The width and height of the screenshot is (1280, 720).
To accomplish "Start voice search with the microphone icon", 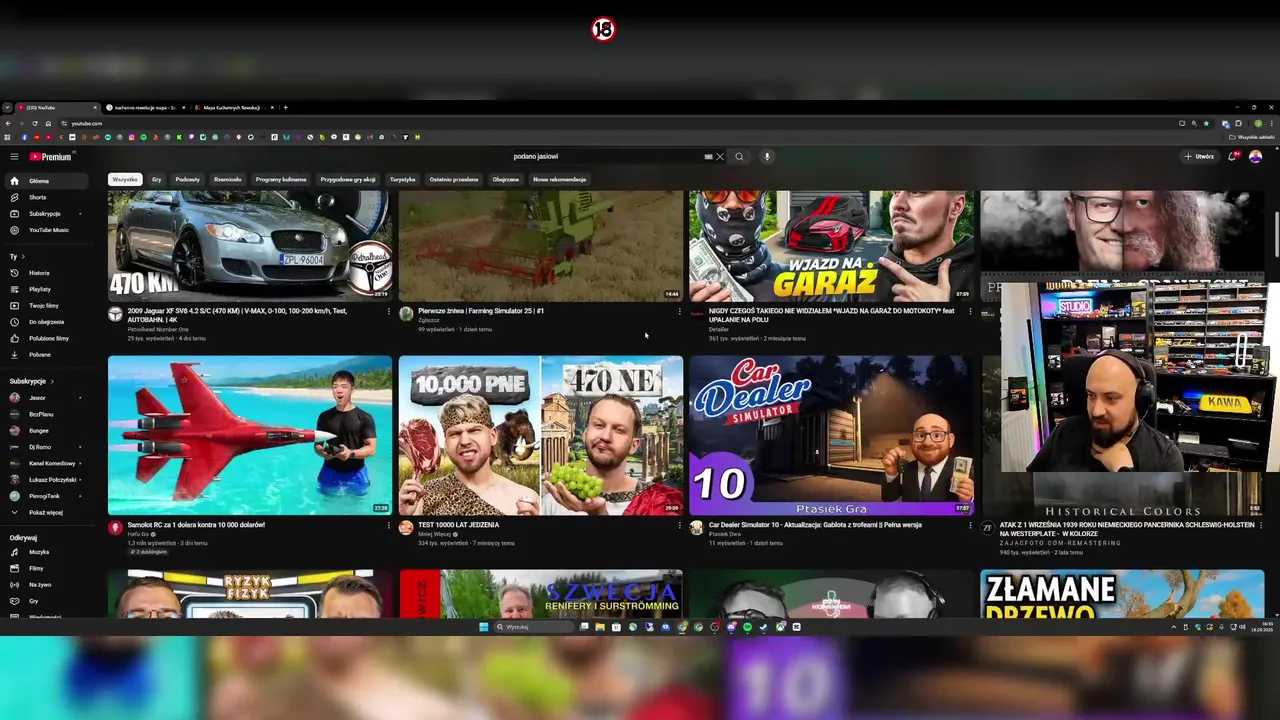I will pyautogui.click(x=767, y=156).
